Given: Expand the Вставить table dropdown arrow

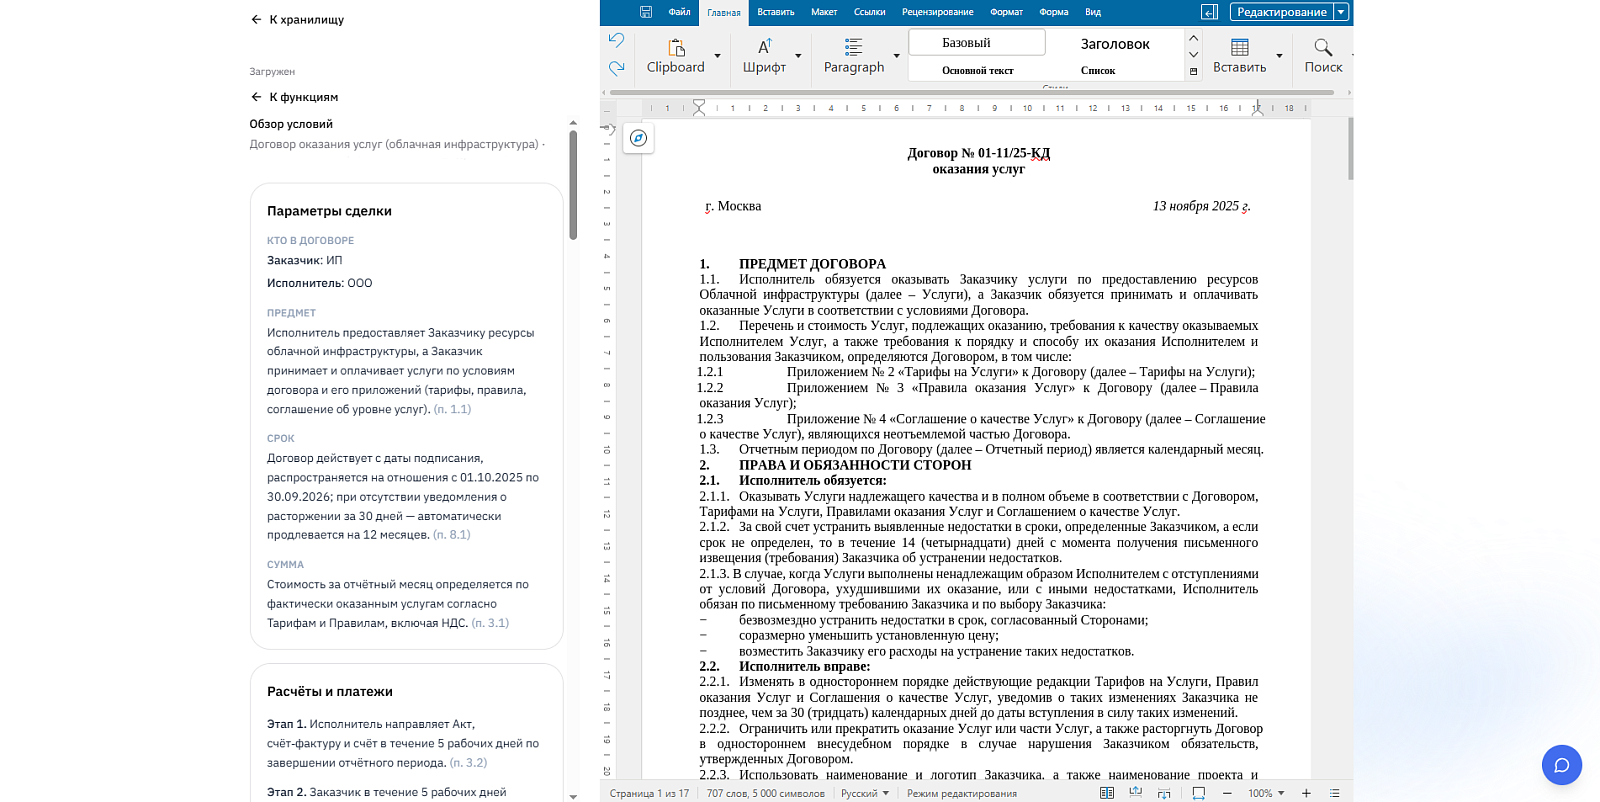Looking at the screenshot, I should [1279, 56].
